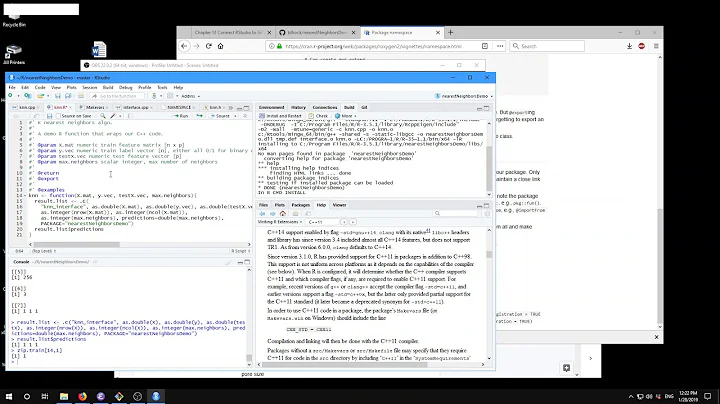Run the current line with Run button

tap(181, 116)
